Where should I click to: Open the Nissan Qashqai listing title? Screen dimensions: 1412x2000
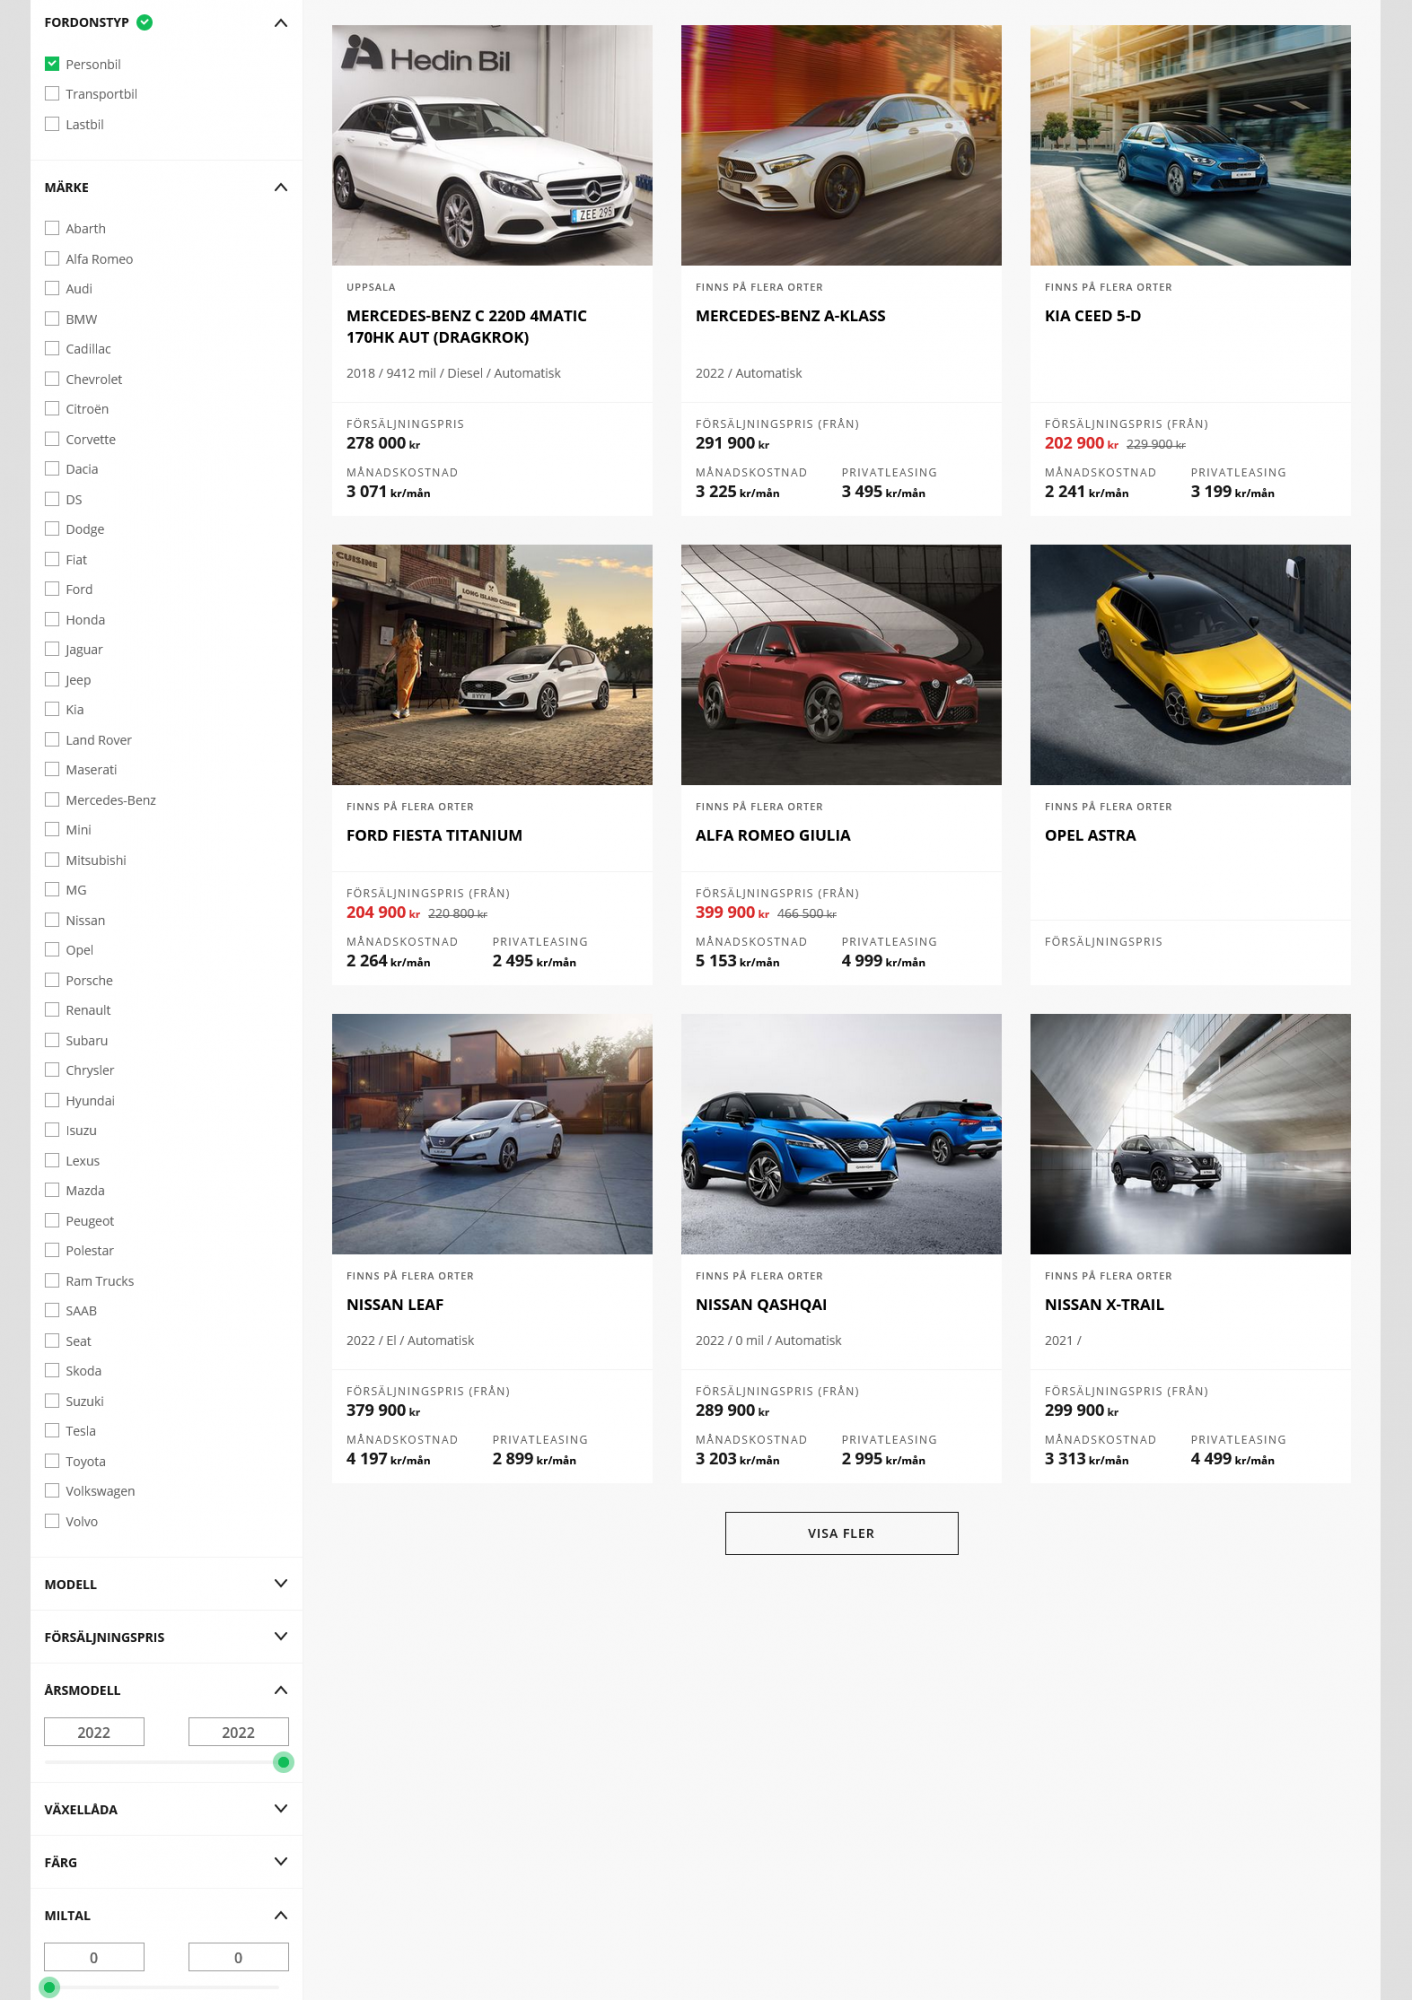tap(761, 1305)
